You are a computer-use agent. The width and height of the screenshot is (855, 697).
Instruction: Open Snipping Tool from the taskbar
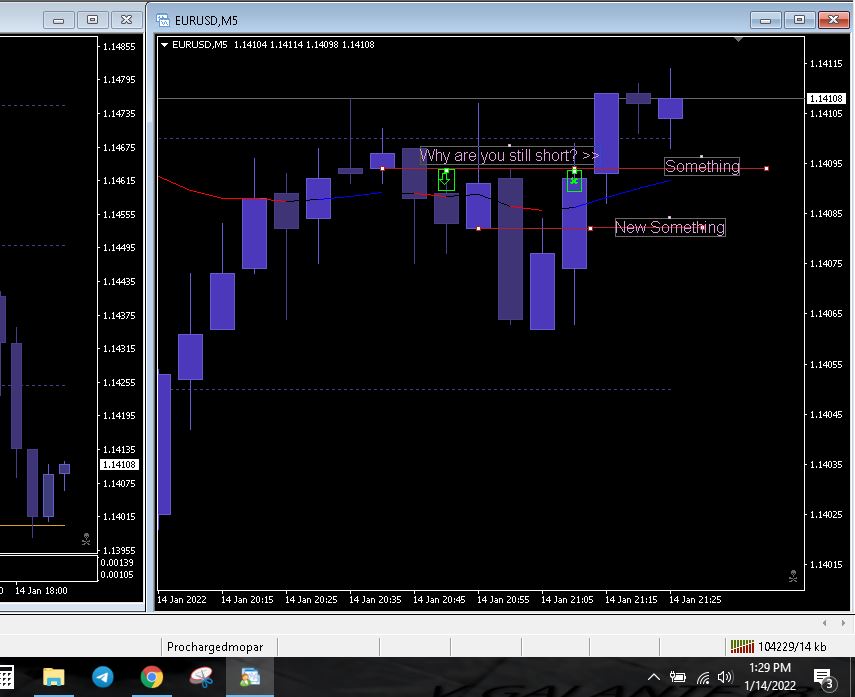tap(201, 677)
